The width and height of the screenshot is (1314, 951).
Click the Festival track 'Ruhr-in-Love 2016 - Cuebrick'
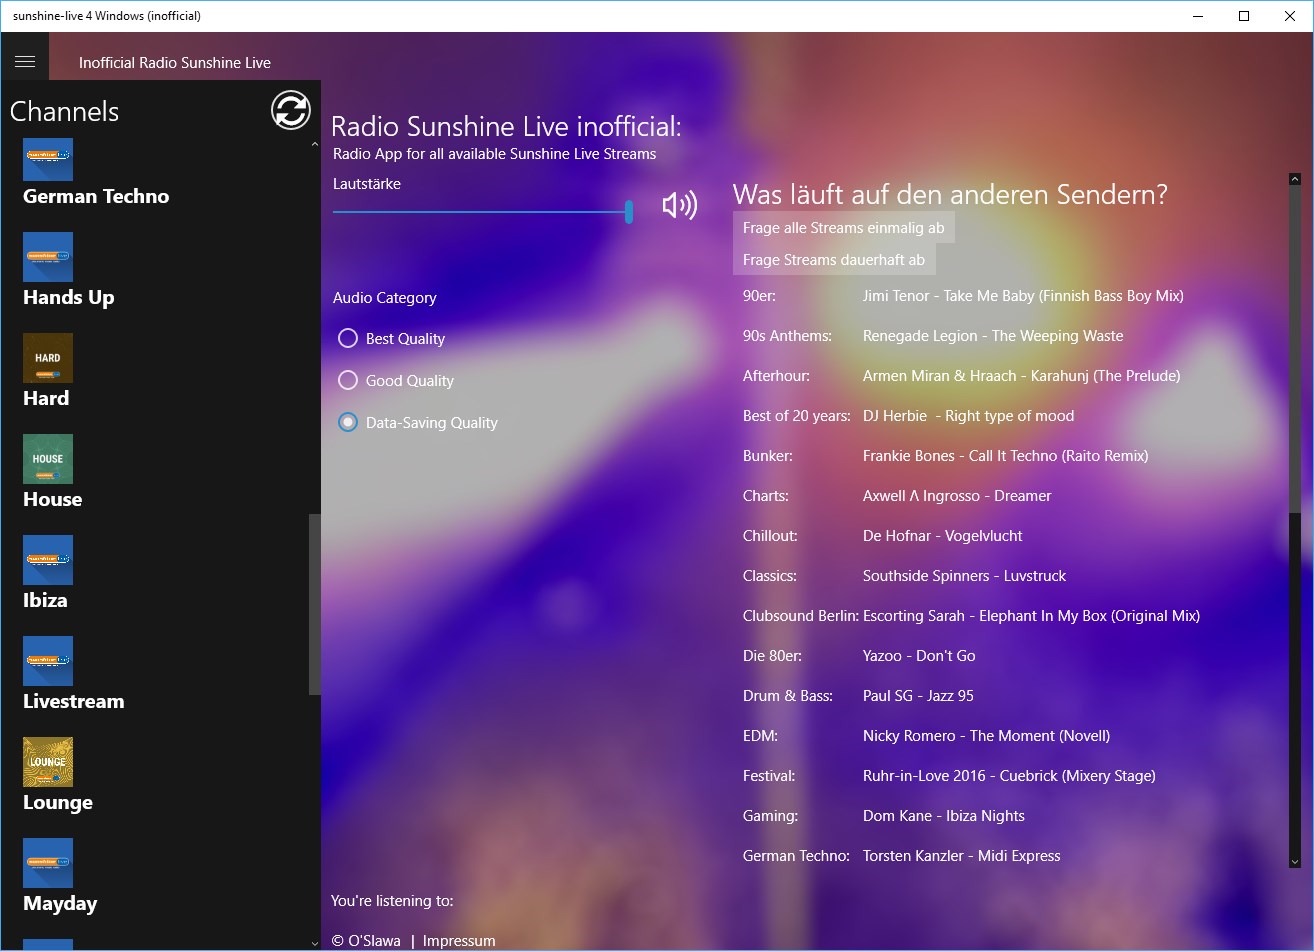pyautogui.click(x=1009, y=776)
